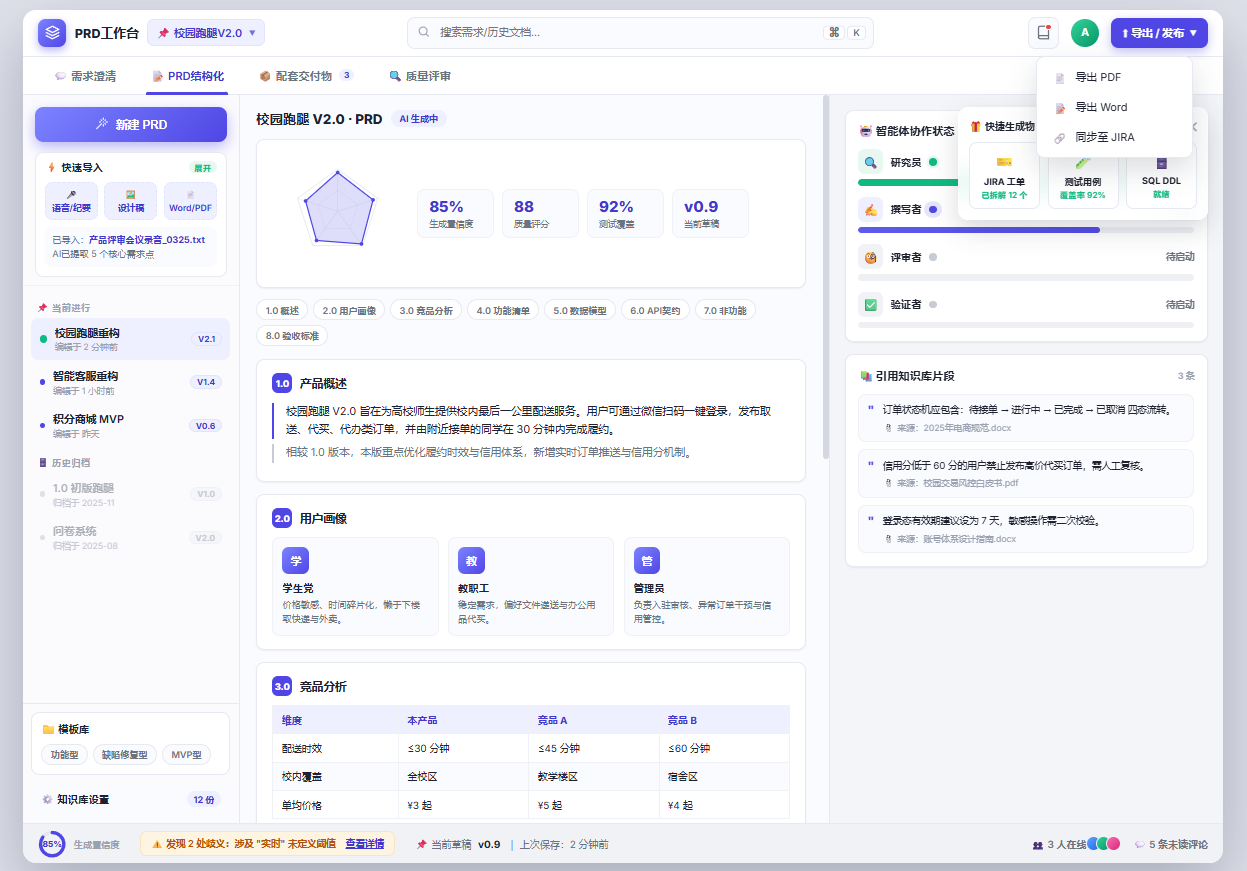Open the 校园跑腿V2.0 project dropdown
1247x871 pixels.
coord(206,33)
